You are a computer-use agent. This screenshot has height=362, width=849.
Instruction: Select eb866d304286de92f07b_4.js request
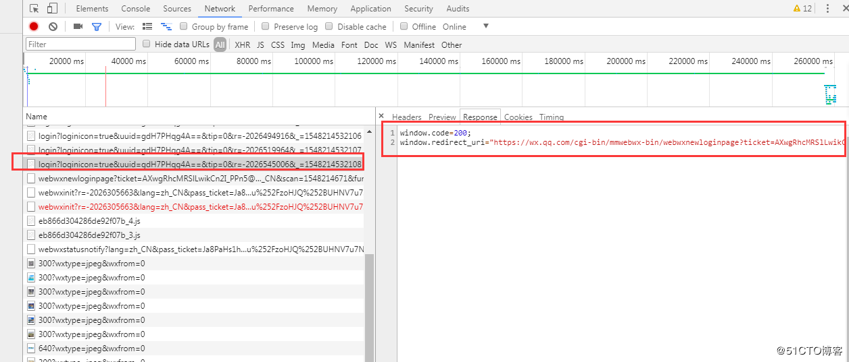194,221
